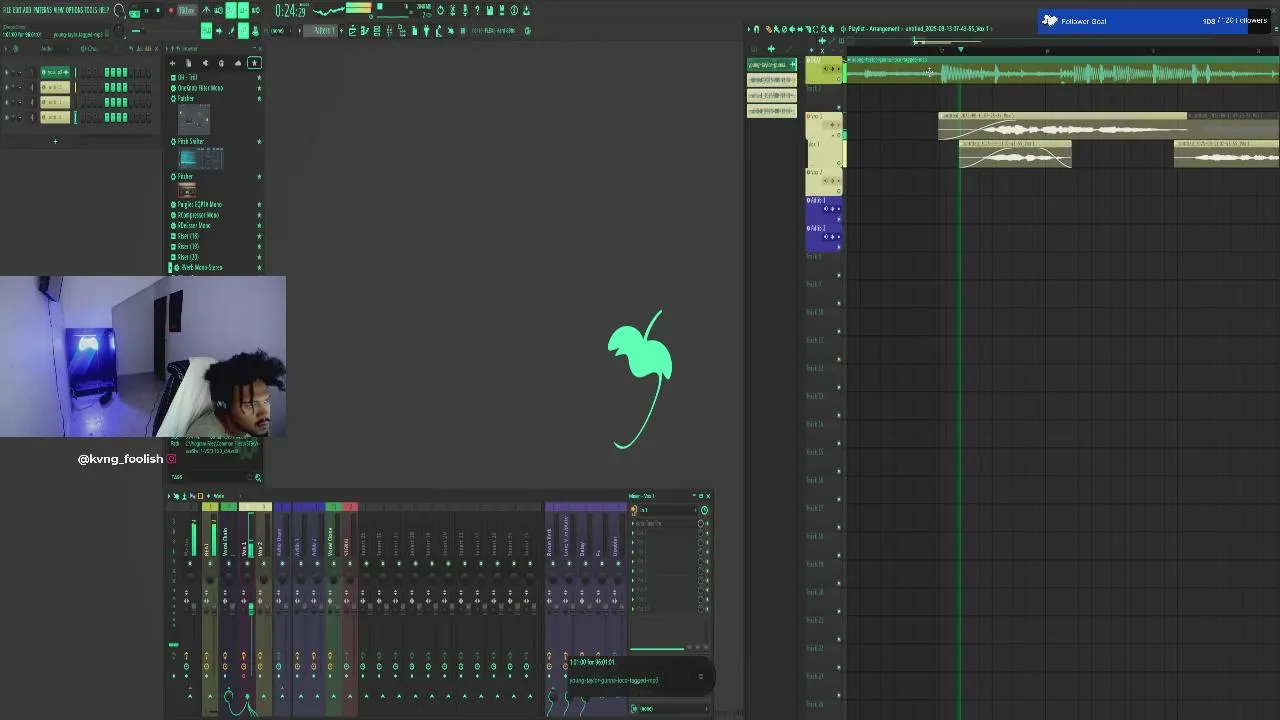Open the snap (none) dropdown in main toolbar
The image size is (1280, 720).
pyautogui.click(x=277, y=30)
